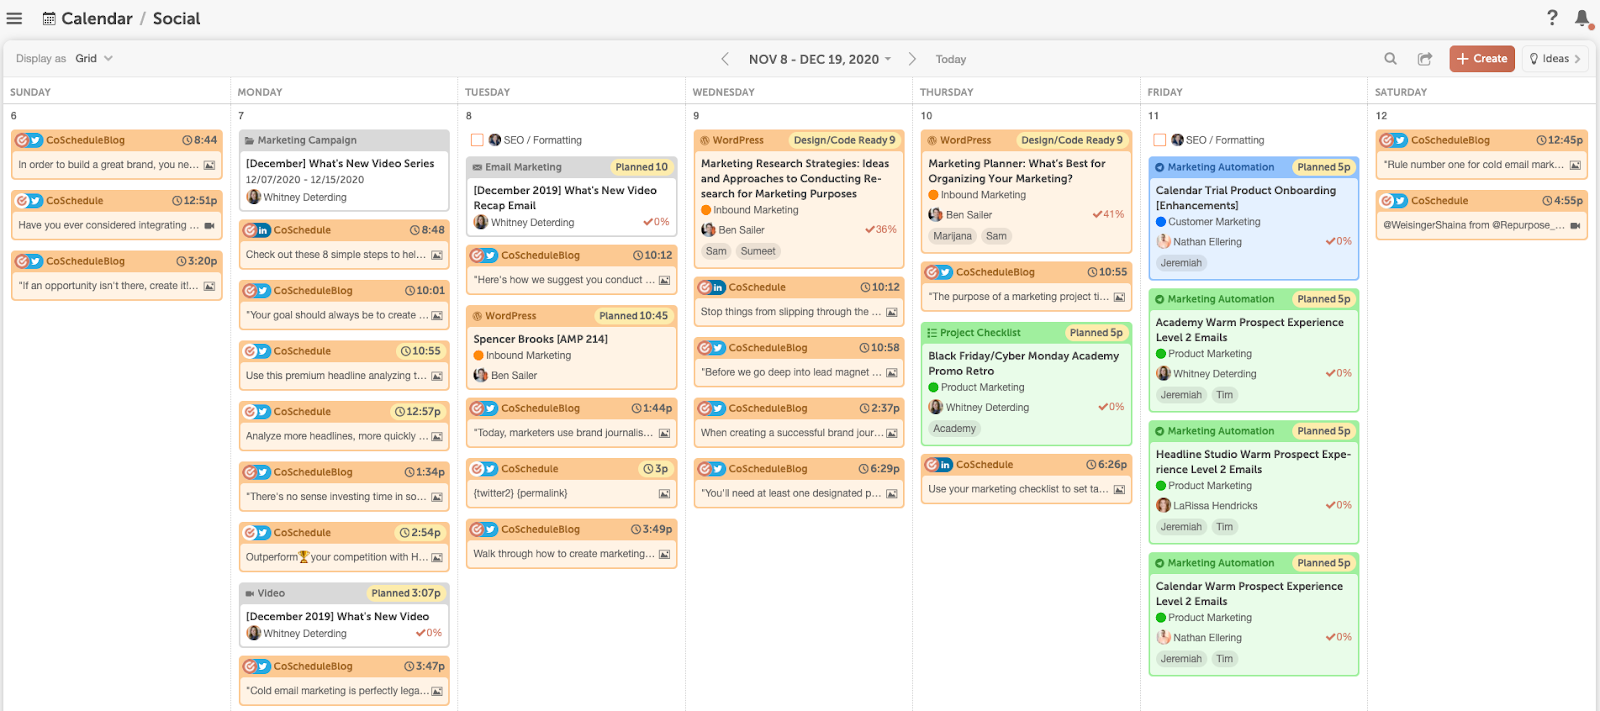The height and width of the screenshot is (711, 1600).
Task: Select the Marijana tag
Action: [x=953, y=237]
